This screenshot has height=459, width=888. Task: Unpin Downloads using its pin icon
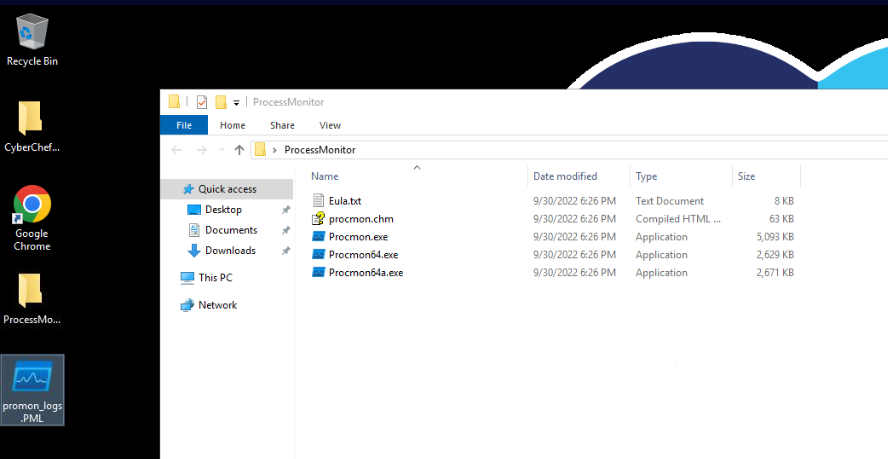pyautogui.click(x=286, y=250)
